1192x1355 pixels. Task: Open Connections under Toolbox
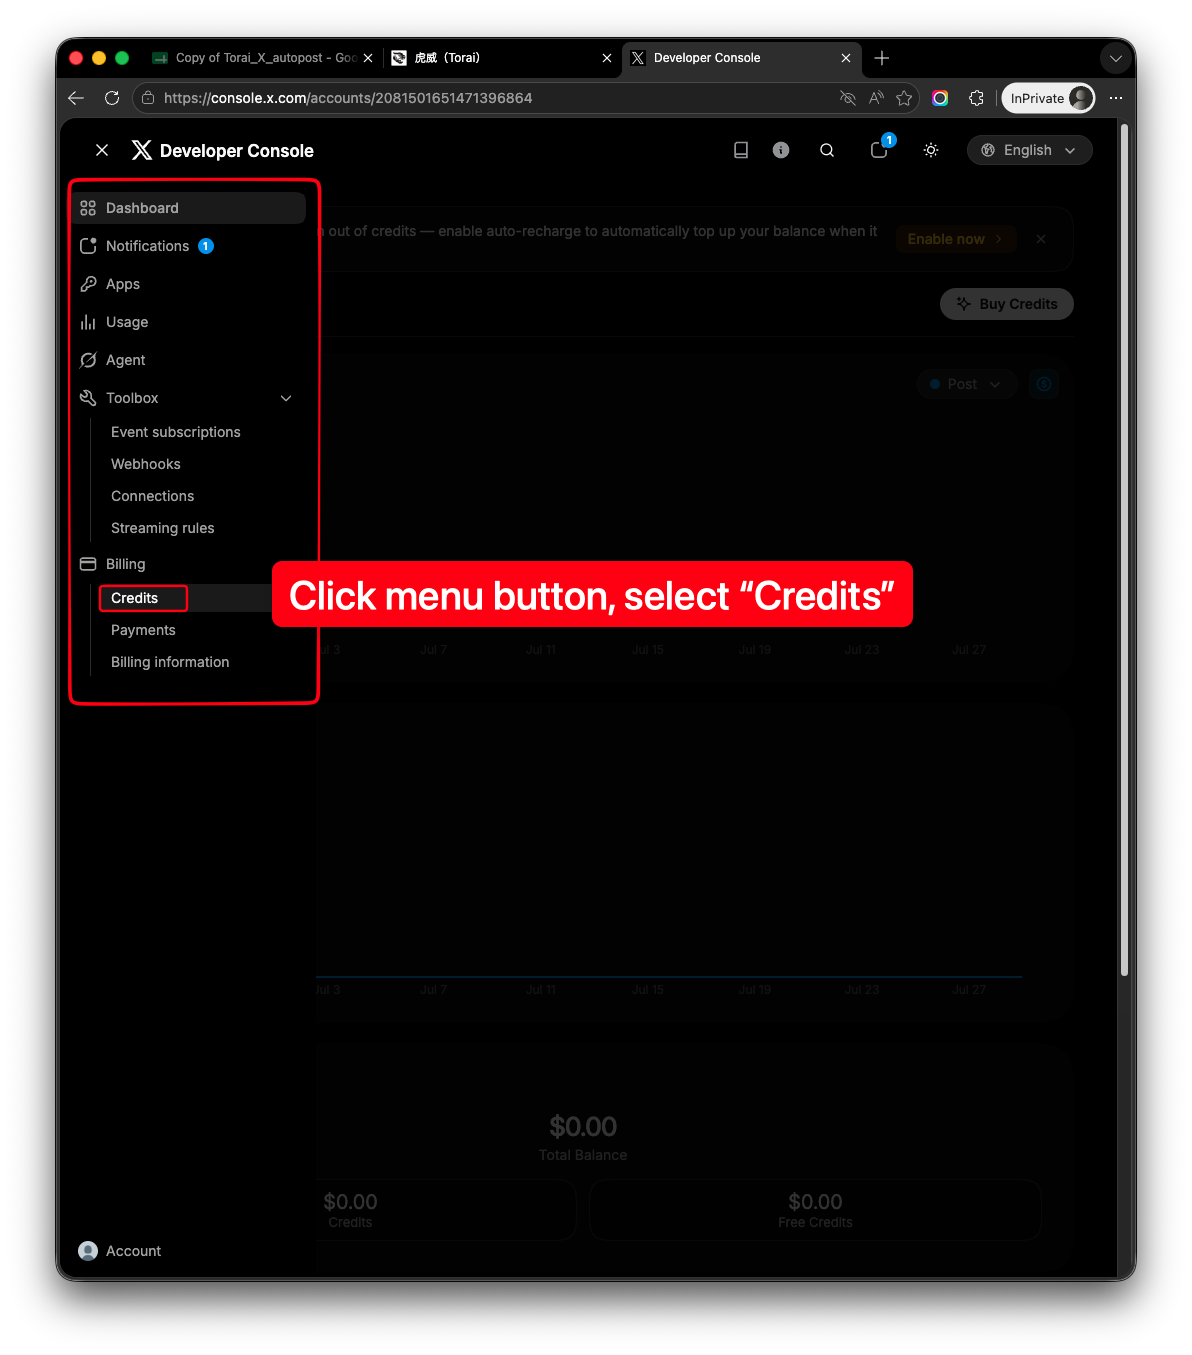(x=153, y=496)
